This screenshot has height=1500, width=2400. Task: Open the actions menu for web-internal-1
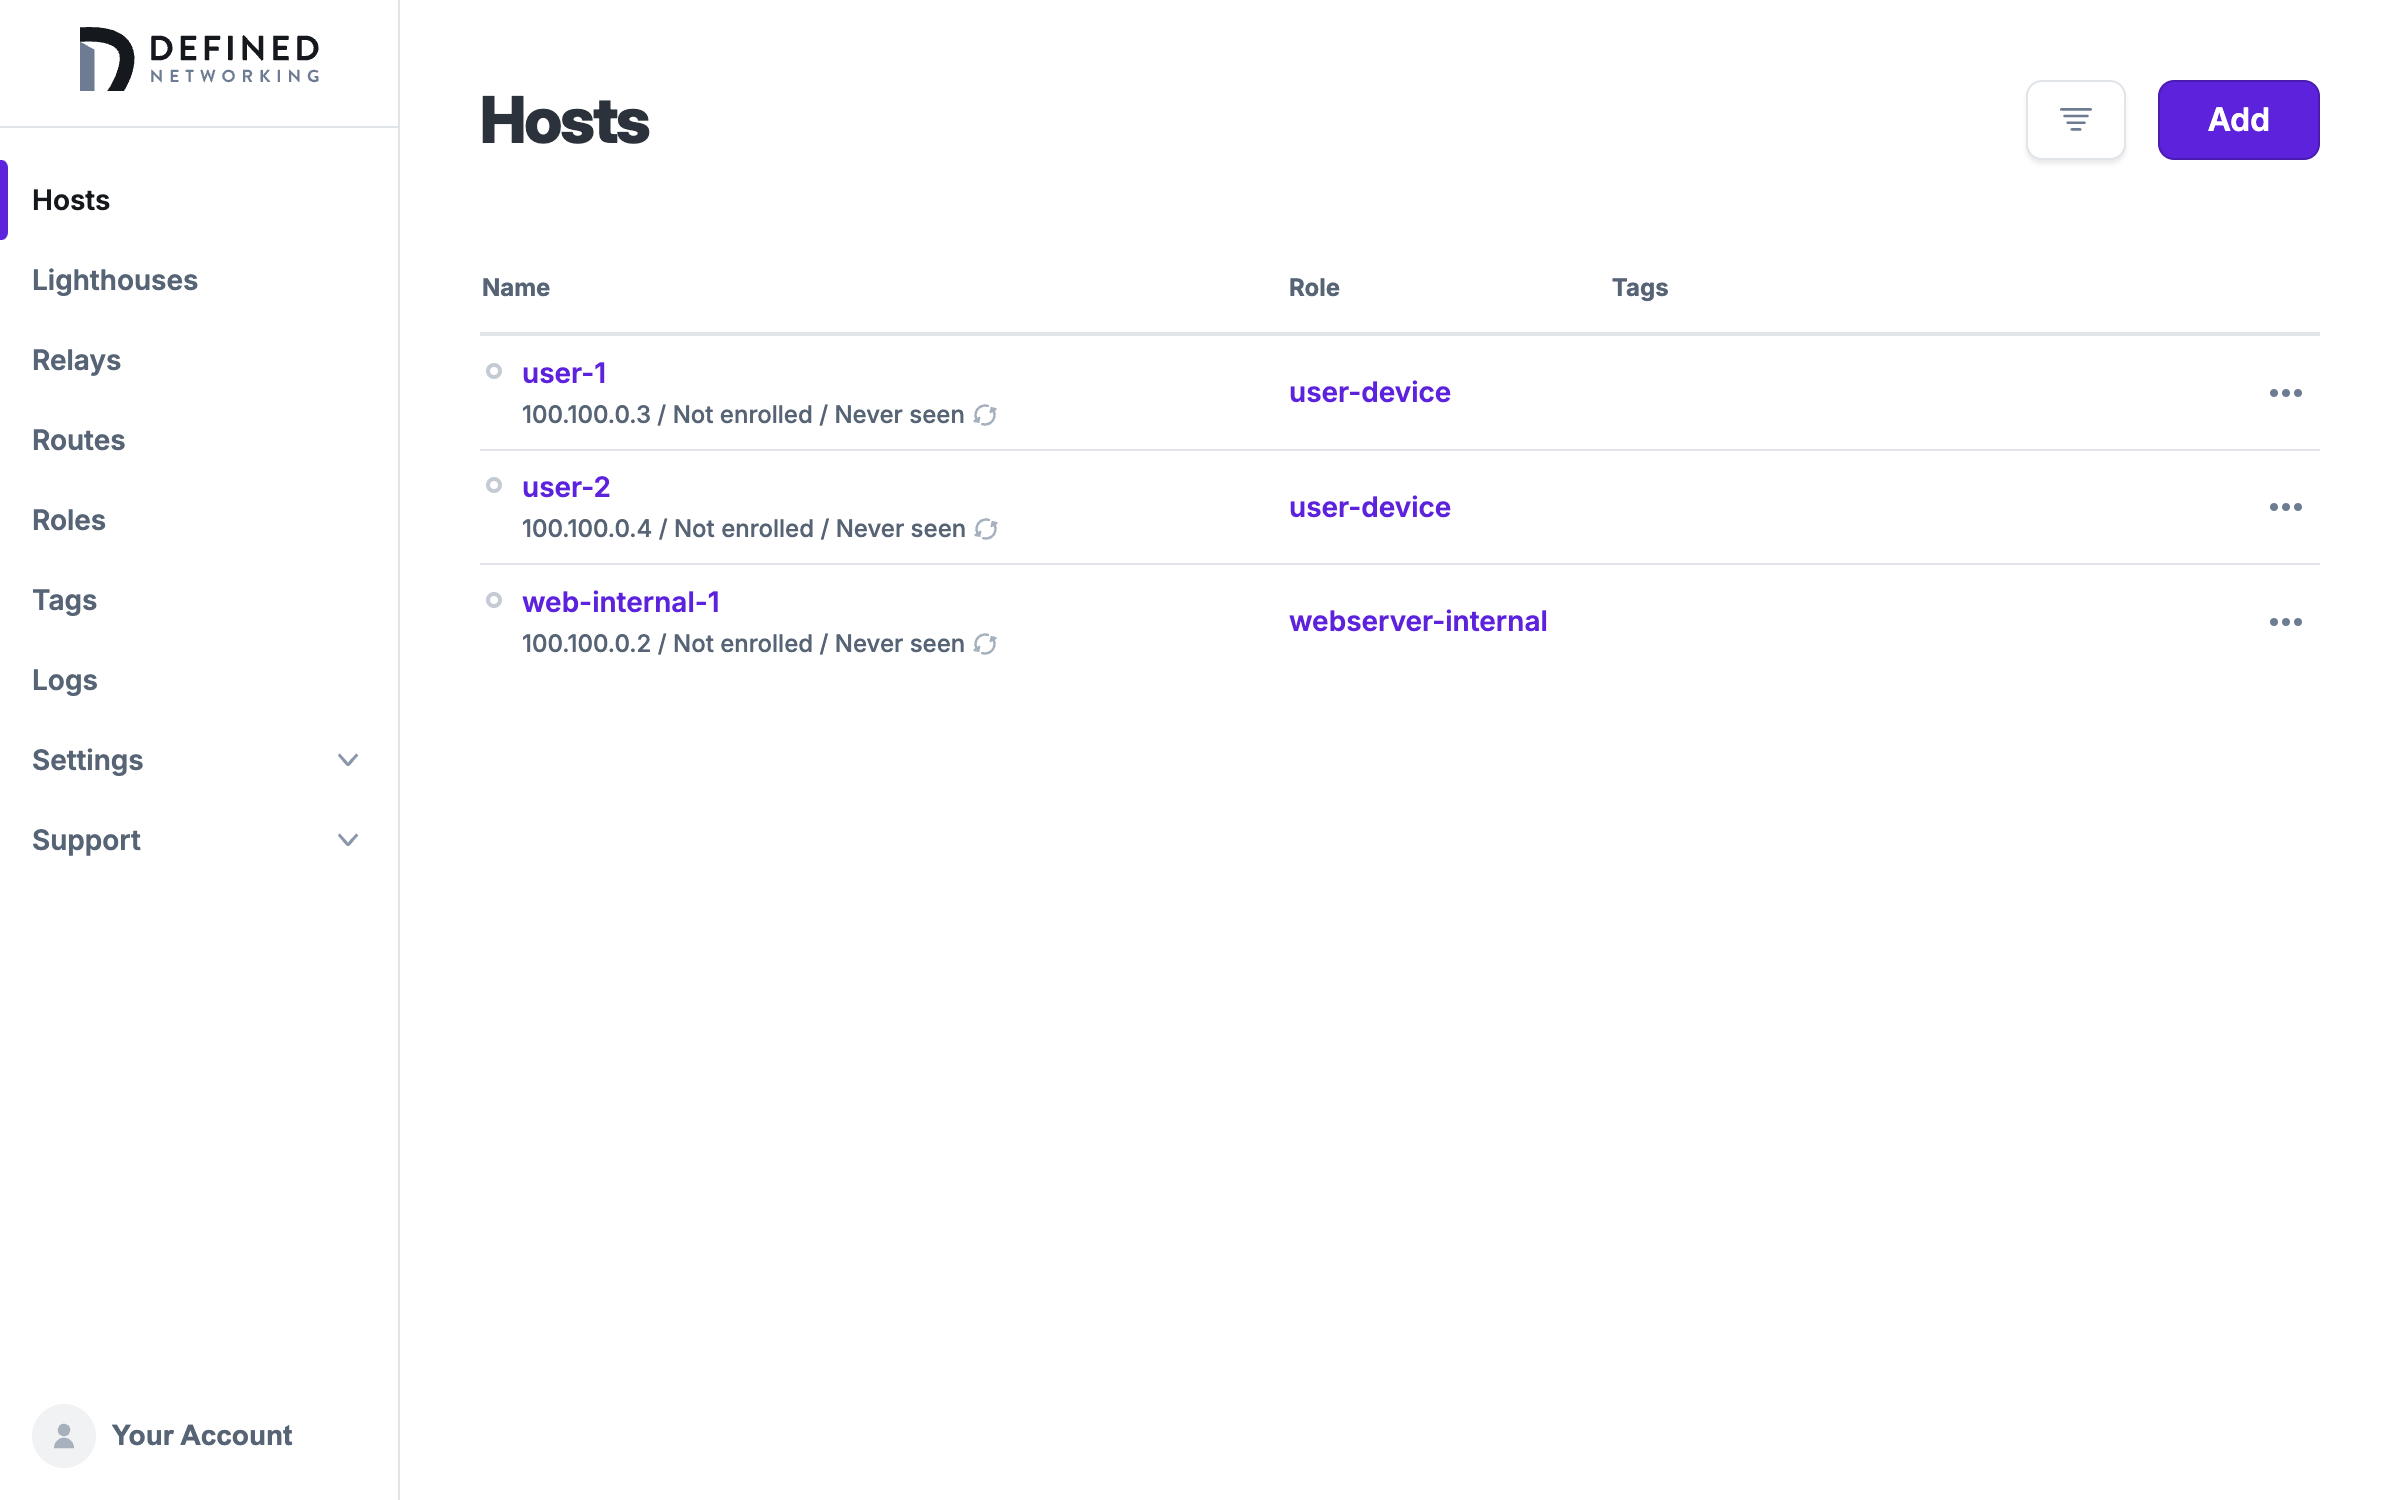[2284, 622]
